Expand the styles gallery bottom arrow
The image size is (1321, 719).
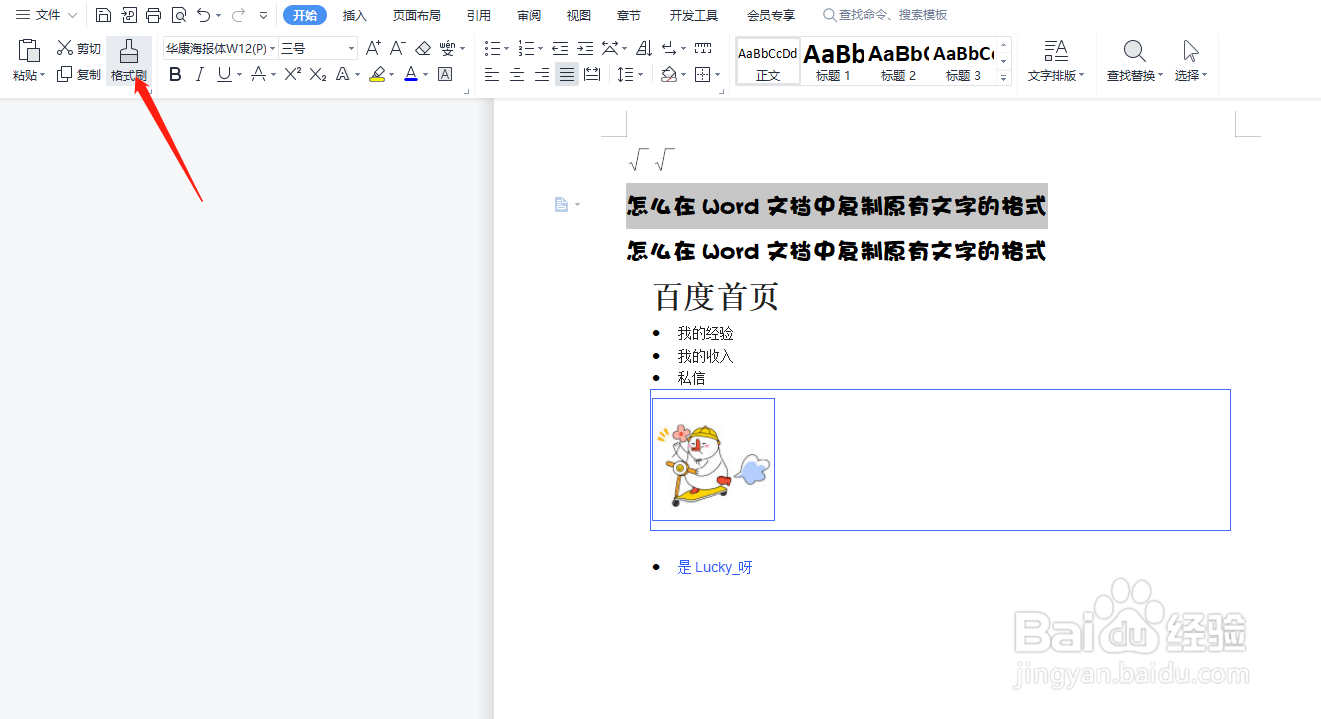pyautogui.click(x=1005, y=78)
